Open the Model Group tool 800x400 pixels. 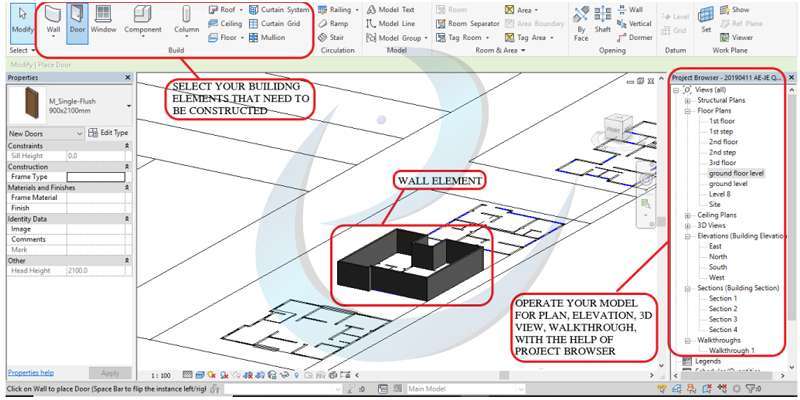(397, 37)
